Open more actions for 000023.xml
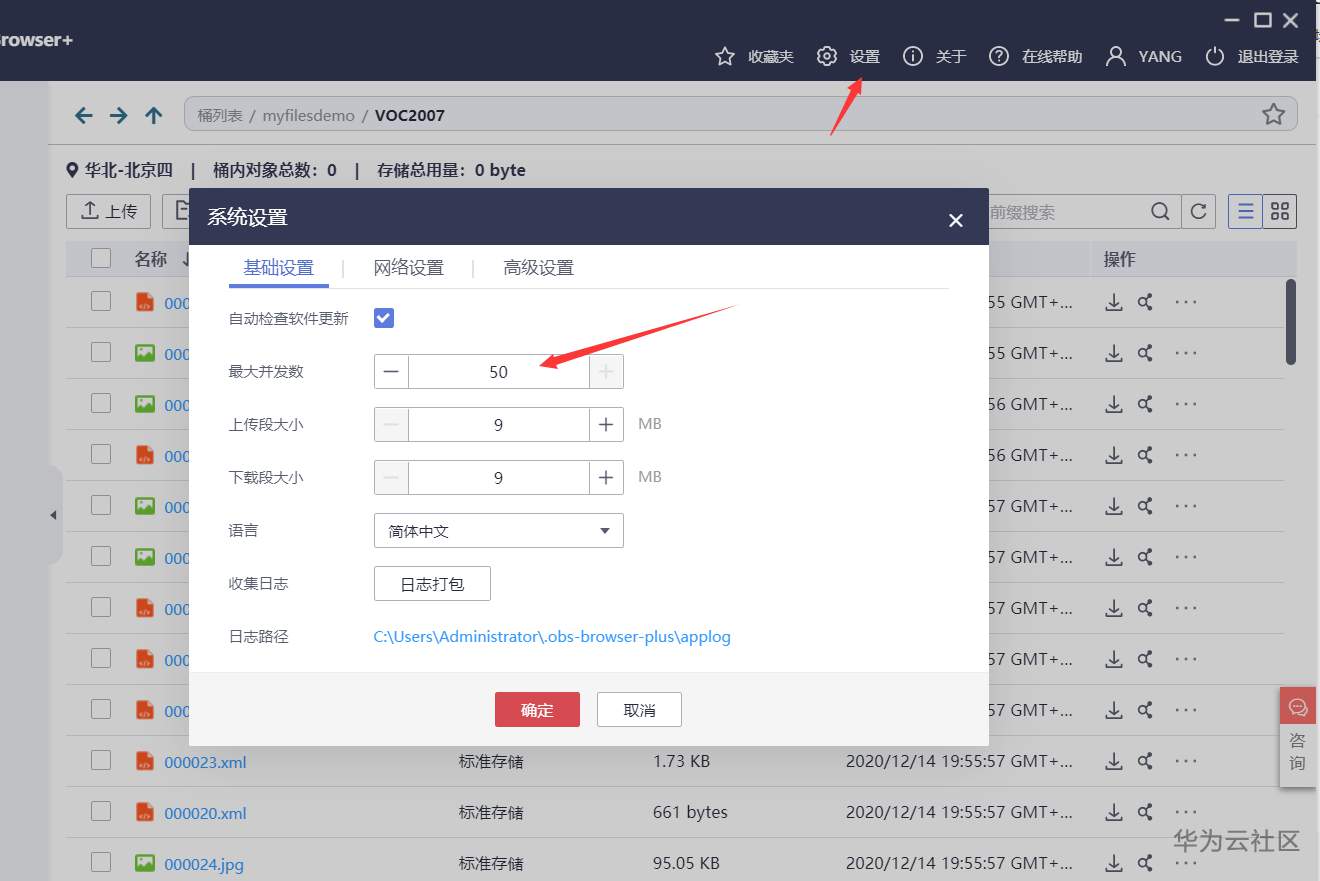The width and height of the screenshot is (1320, 881). [x=1186, y=761]
